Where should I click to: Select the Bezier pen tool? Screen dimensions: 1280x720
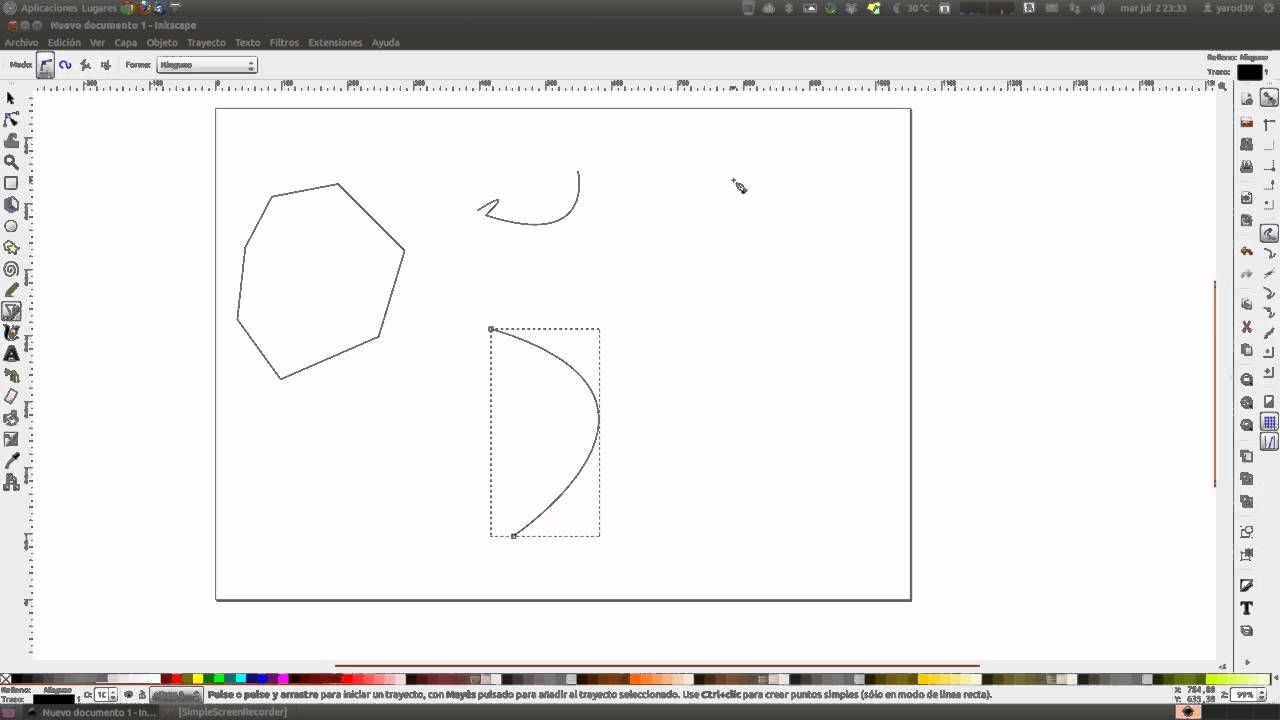click(x=11, y=311)
